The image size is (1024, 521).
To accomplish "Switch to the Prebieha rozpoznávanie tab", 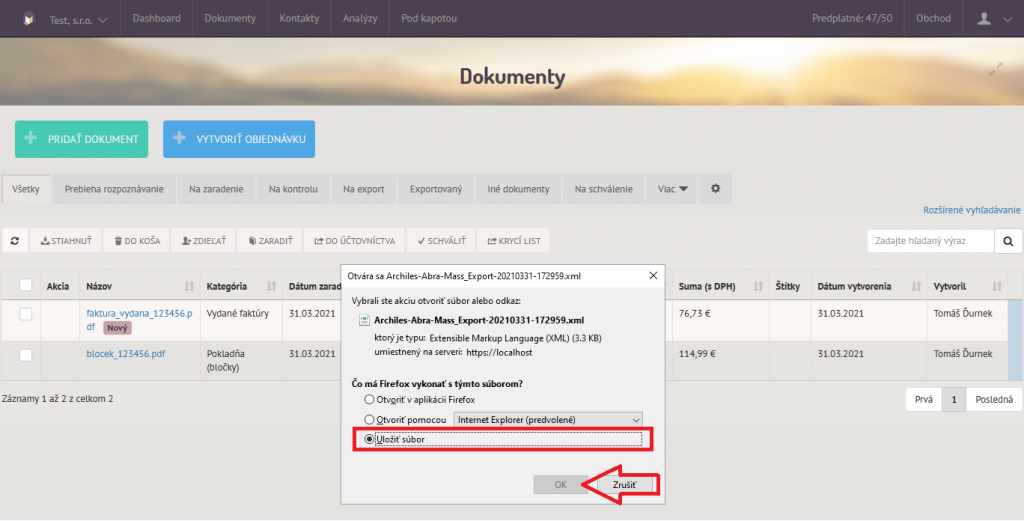I will click(114, 189).
